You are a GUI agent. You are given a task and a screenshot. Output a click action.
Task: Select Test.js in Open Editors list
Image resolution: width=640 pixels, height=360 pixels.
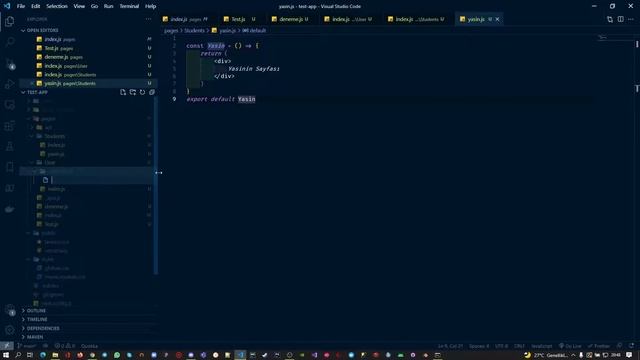click(x=88, y=48)
